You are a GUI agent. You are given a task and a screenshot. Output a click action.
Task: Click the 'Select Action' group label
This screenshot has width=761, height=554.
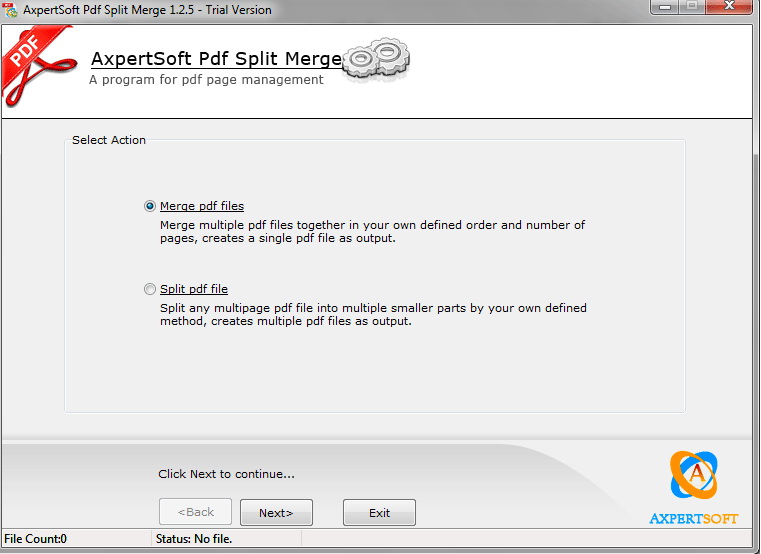point(109,140)
